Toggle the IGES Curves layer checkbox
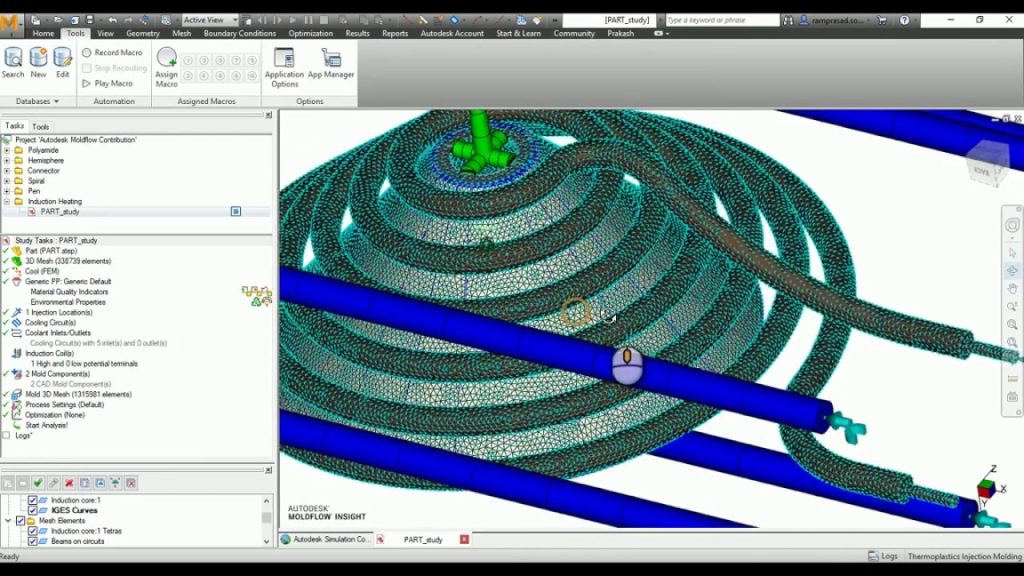This screenshot has height=576, width=1024. (x=32, y=510)
